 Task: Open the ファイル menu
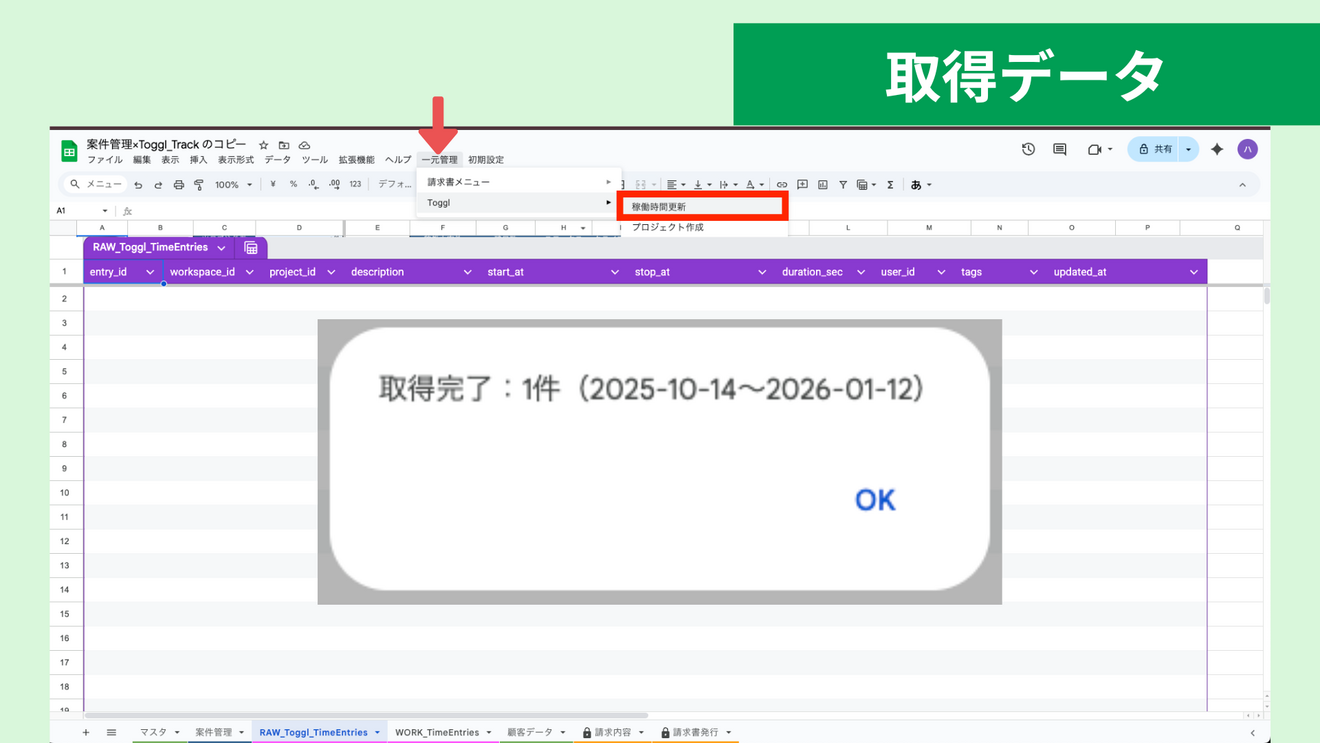(105, 160)
